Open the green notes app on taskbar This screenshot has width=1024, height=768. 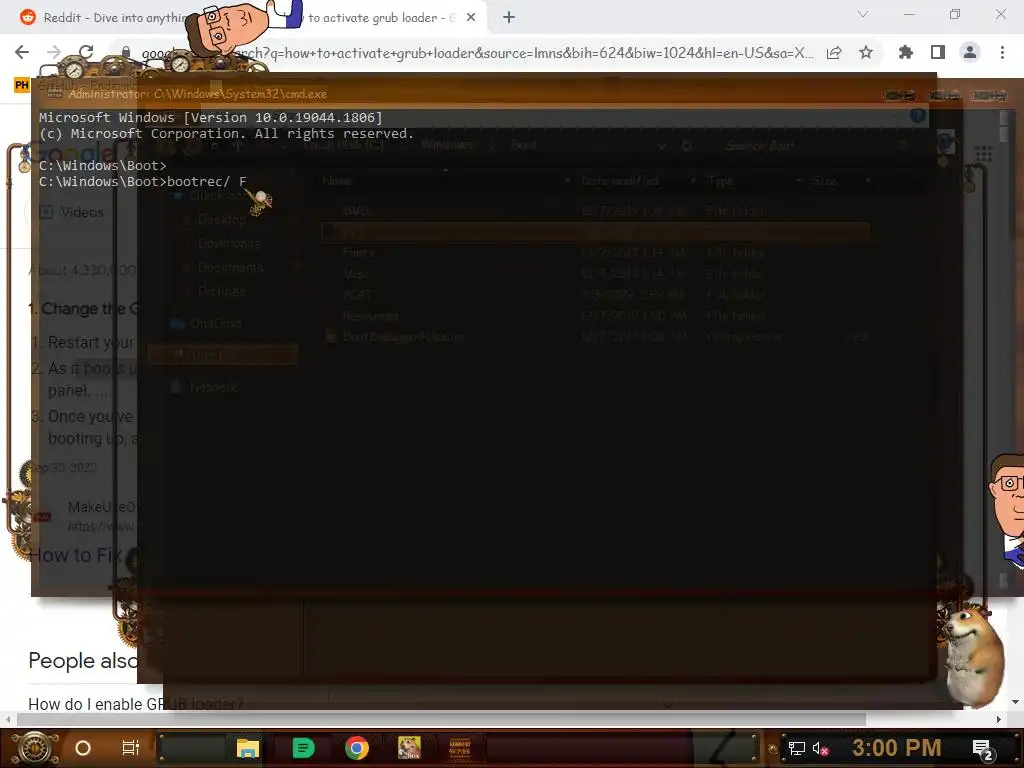point(302,748)
